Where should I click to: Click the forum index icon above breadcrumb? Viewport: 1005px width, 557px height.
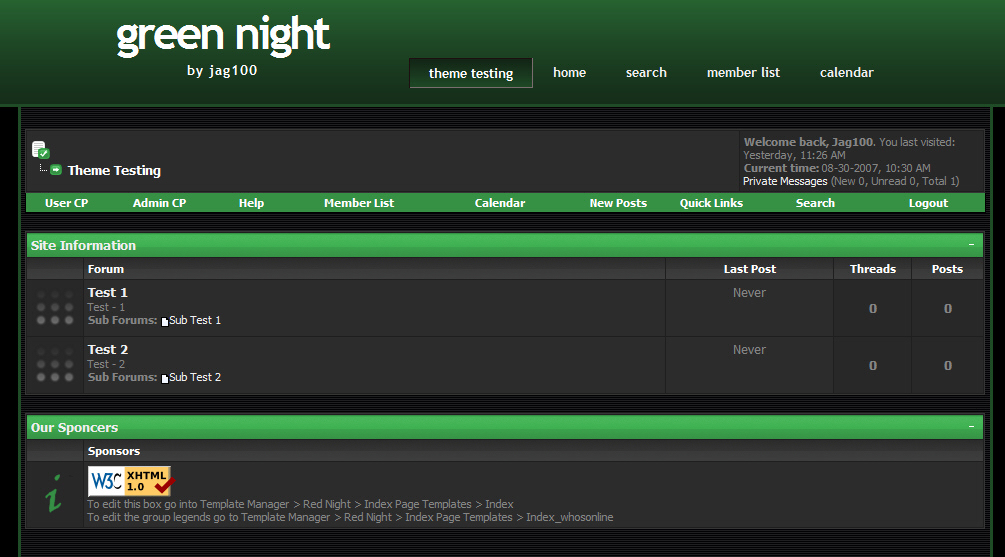tap(41, 150)
